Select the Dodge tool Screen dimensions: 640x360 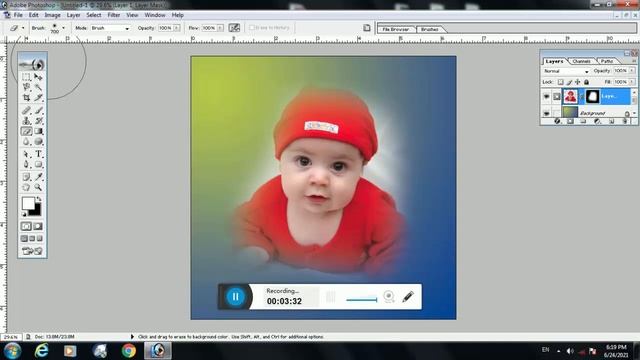pos(38,142)
